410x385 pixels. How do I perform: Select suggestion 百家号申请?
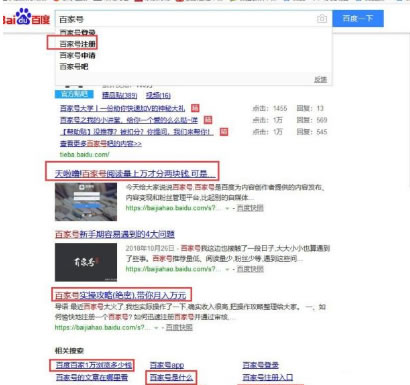[77, 55]
